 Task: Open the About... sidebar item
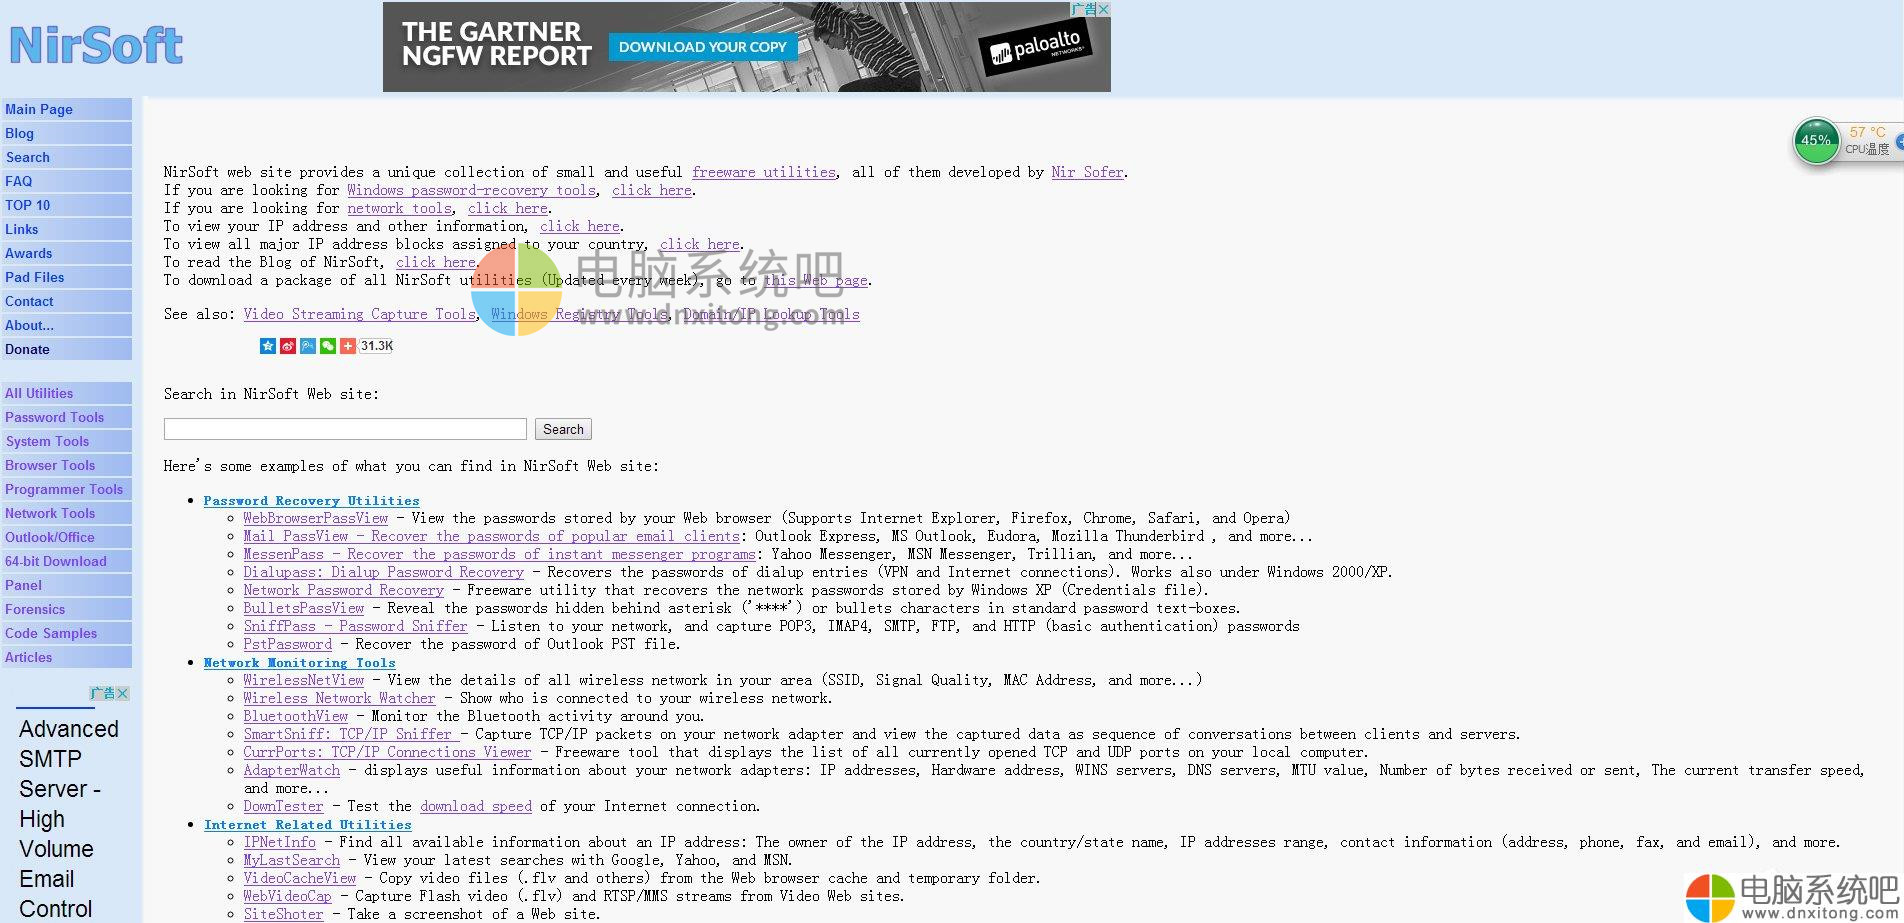pos(66,325)
